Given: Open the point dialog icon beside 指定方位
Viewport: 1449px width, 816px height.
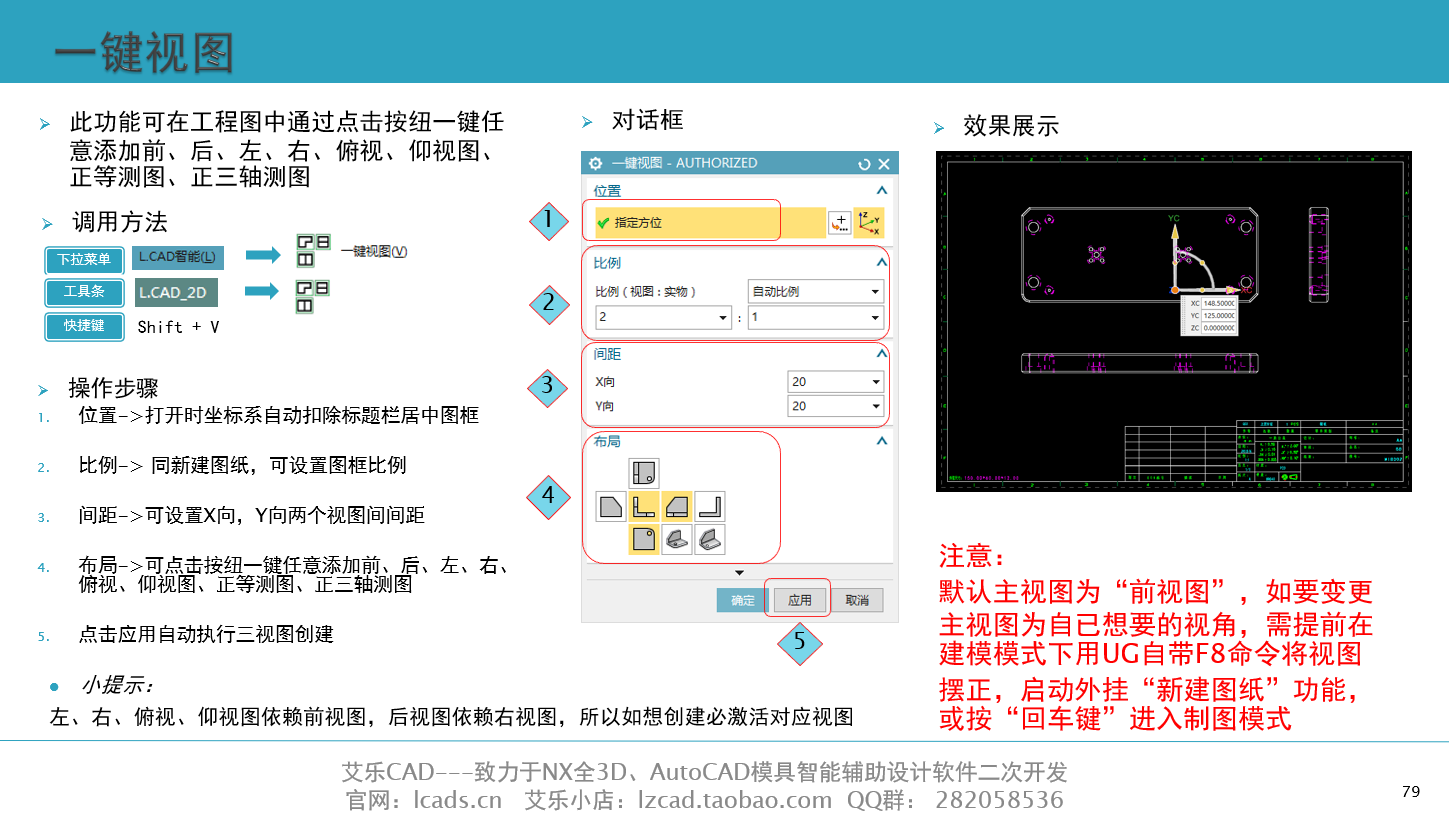Looking at the screenshot, I should [x=840, y=223].
